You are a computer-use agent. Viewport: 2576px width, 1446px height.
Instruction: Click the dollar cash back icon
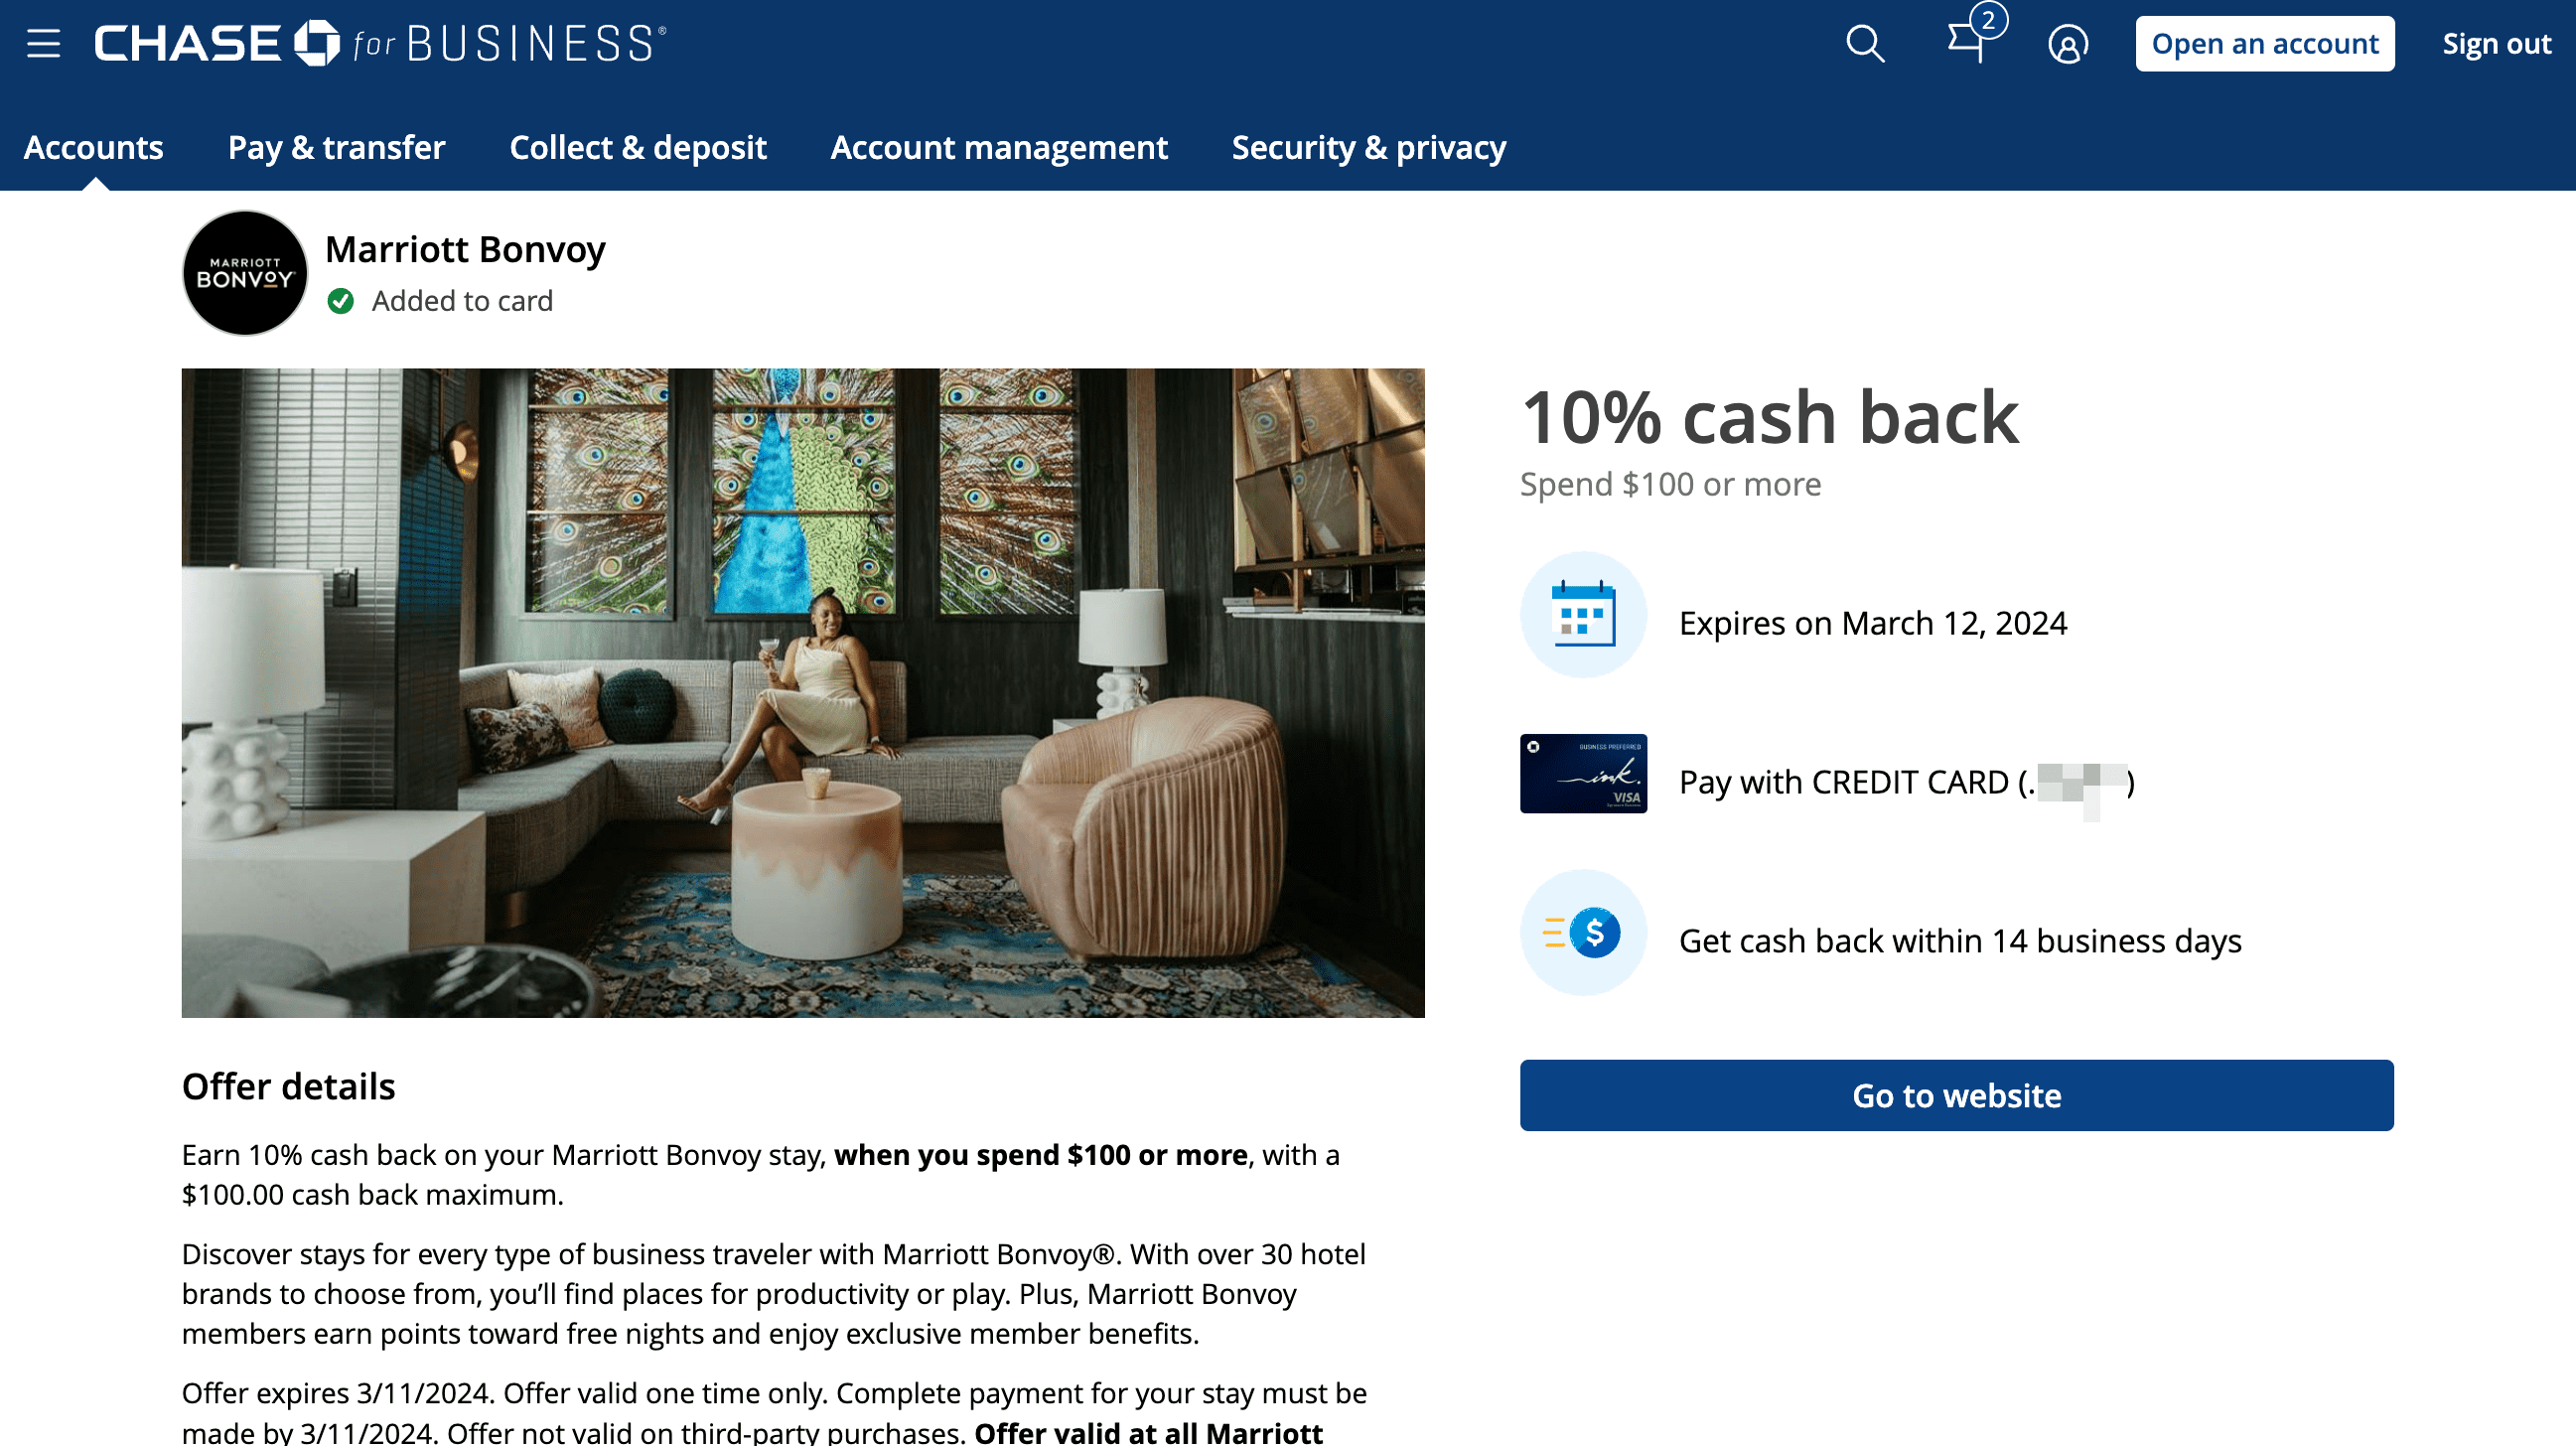[1583, 933]
